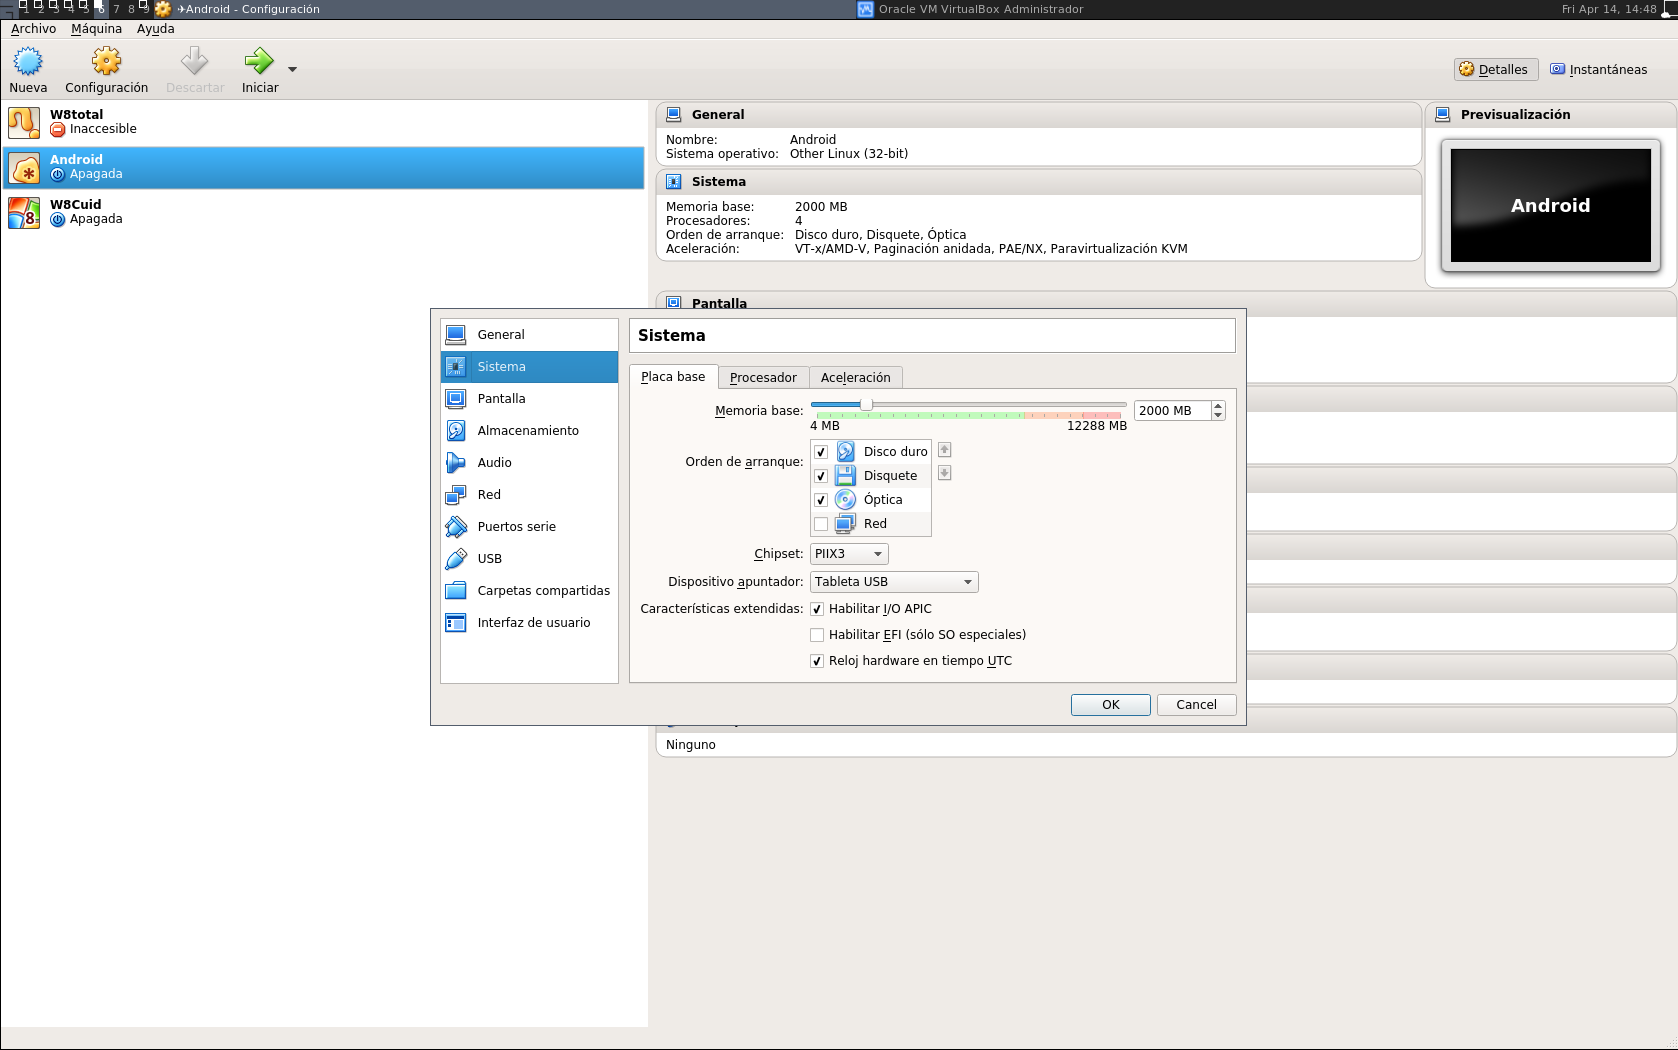Click the Nueva toolbar icon
Viewport: 1678px width, 1050px height.
tap(28, 62)
